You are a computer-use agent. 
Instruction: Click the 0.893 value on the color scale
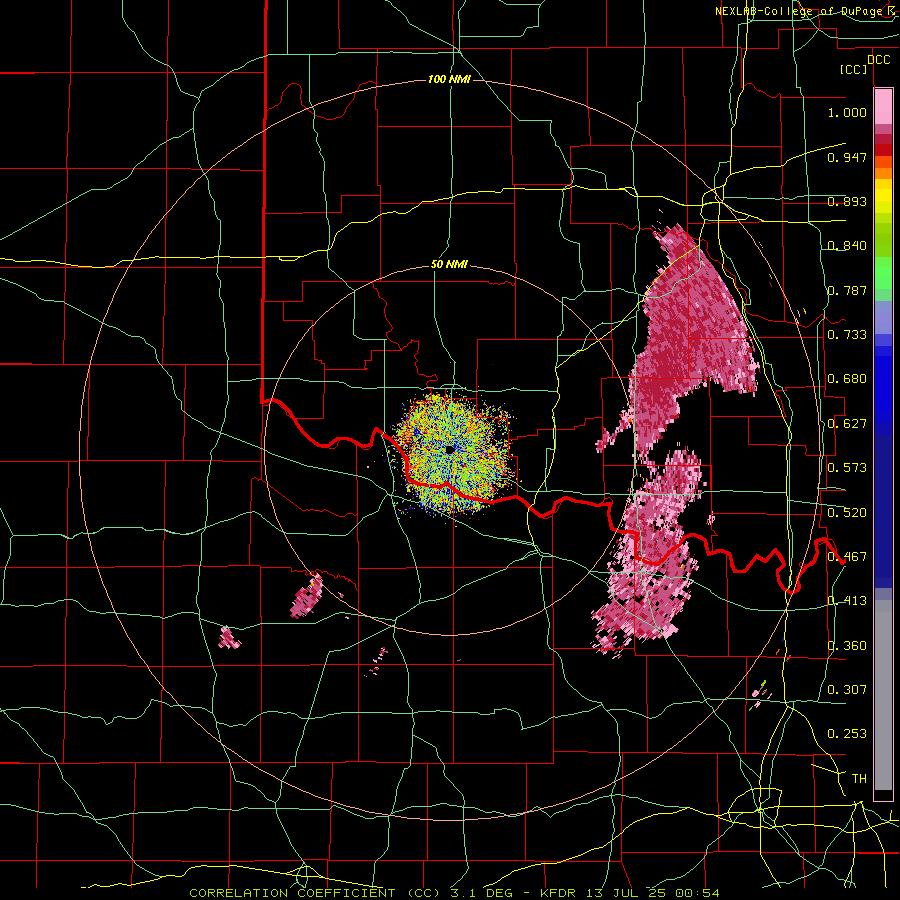click(x=847, y=201)
